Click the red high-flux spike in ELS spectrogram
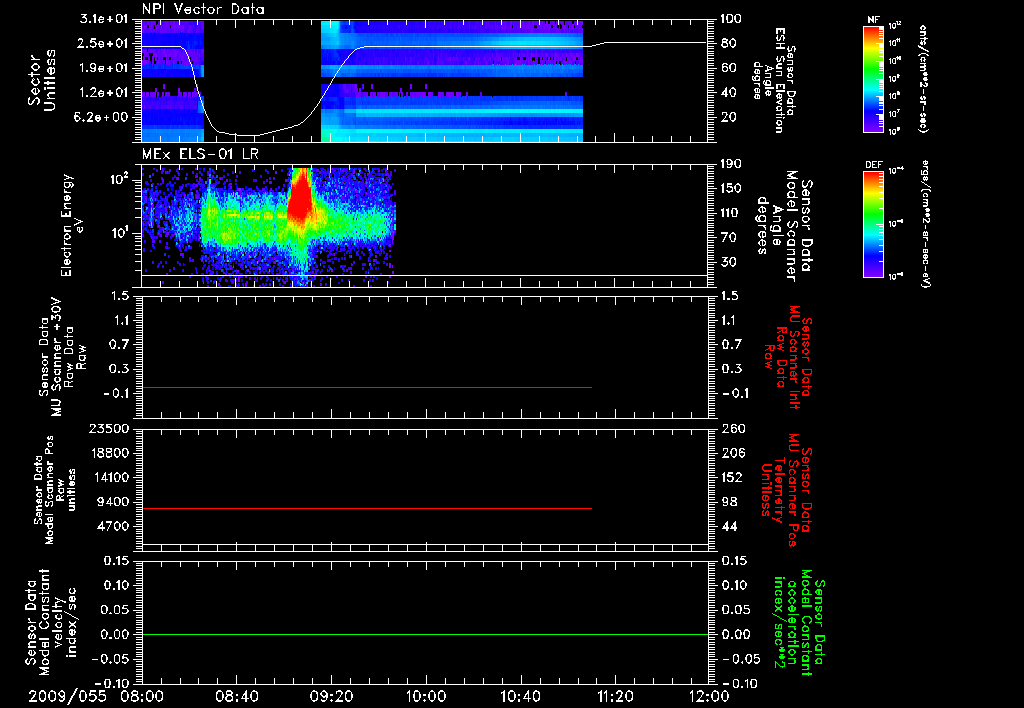Image resolution: width=1024 pixels, height=708 pixels. pyautogui.click(x=302, y=199)
